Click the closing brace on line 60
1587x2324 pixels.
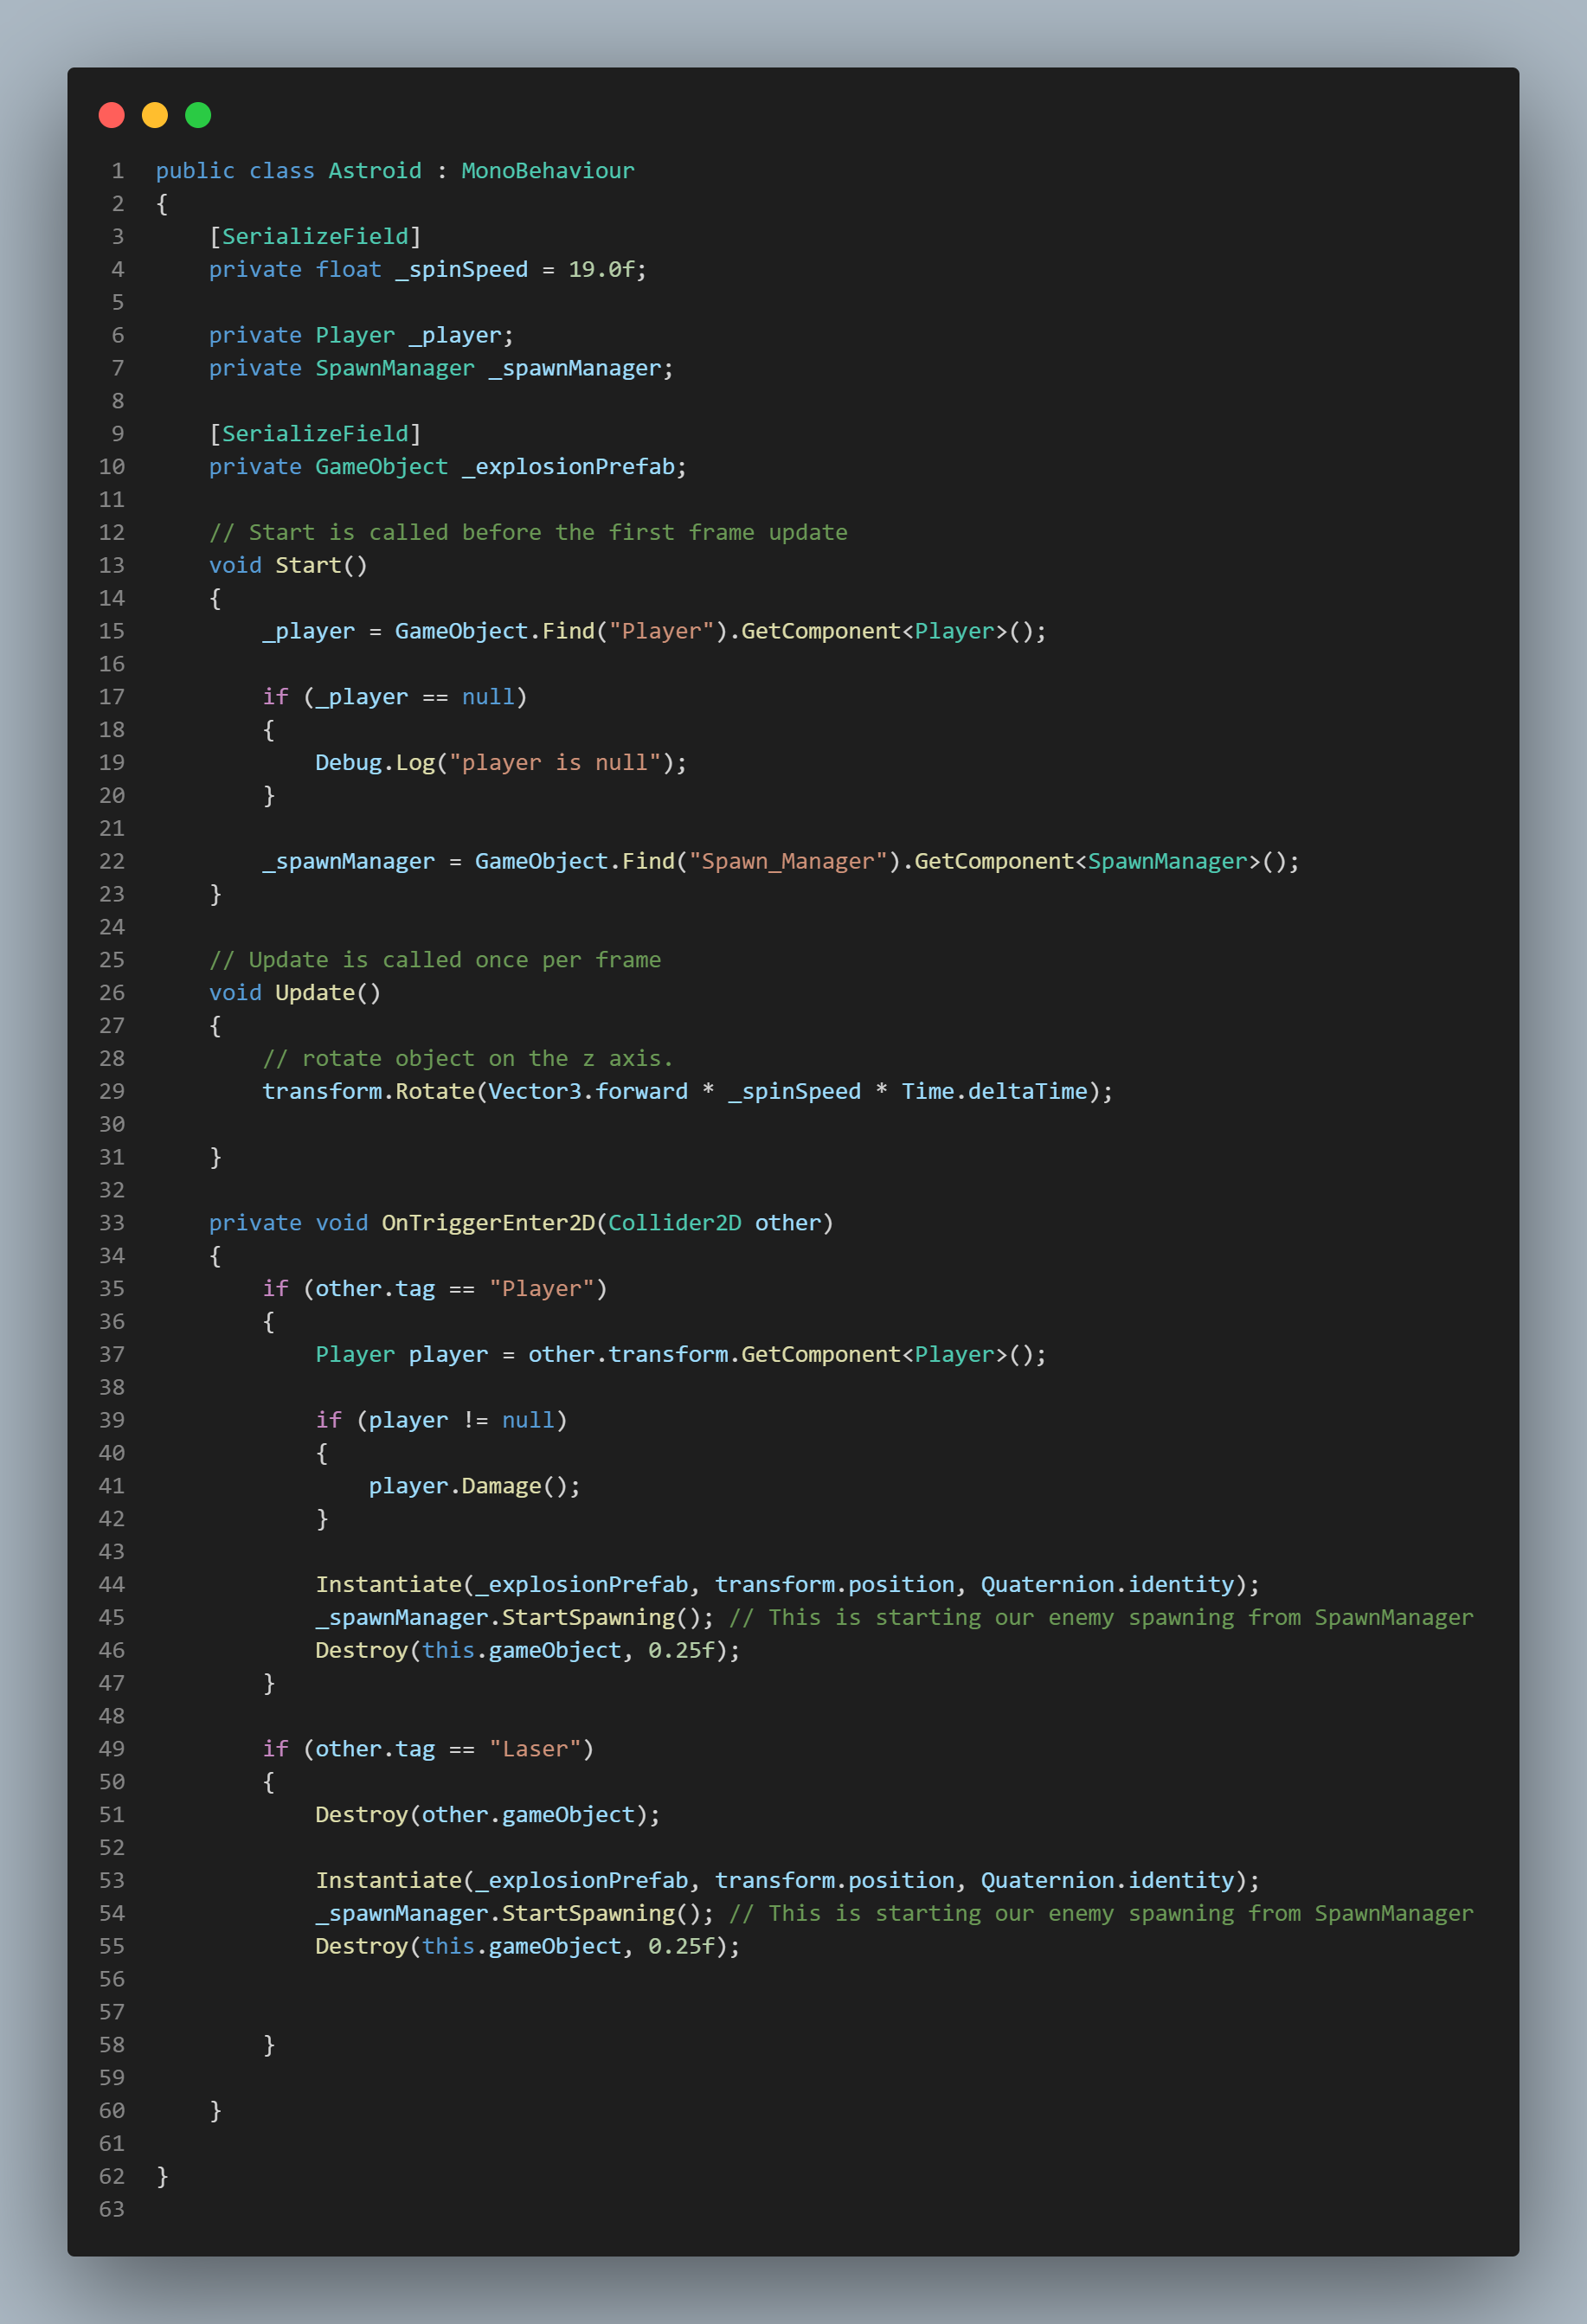click(216, 2111)
